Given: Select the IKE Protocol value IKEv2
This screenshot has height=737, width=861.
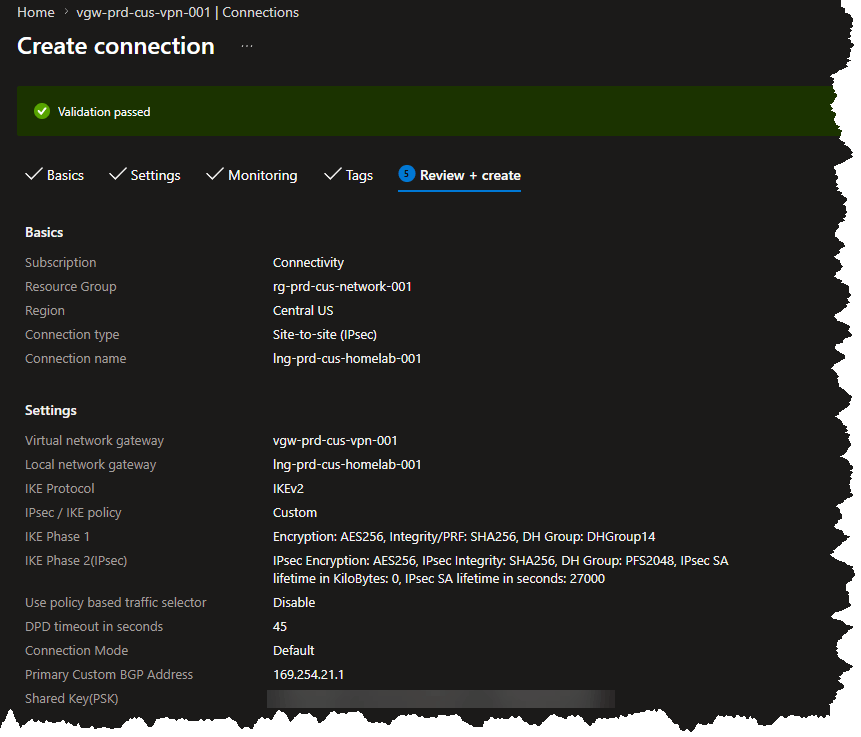Looking at the screenshot, I should tap(288, 489).
